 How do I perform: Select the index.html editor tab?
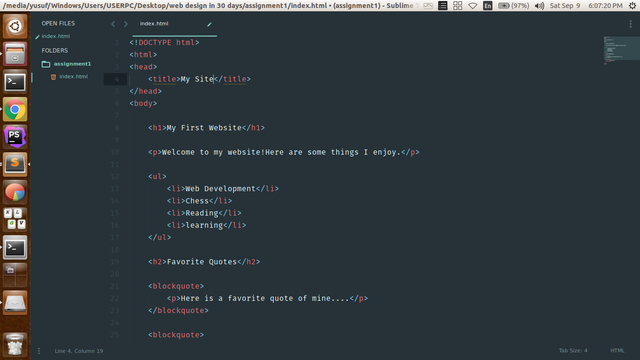click(x=175, y=24)
